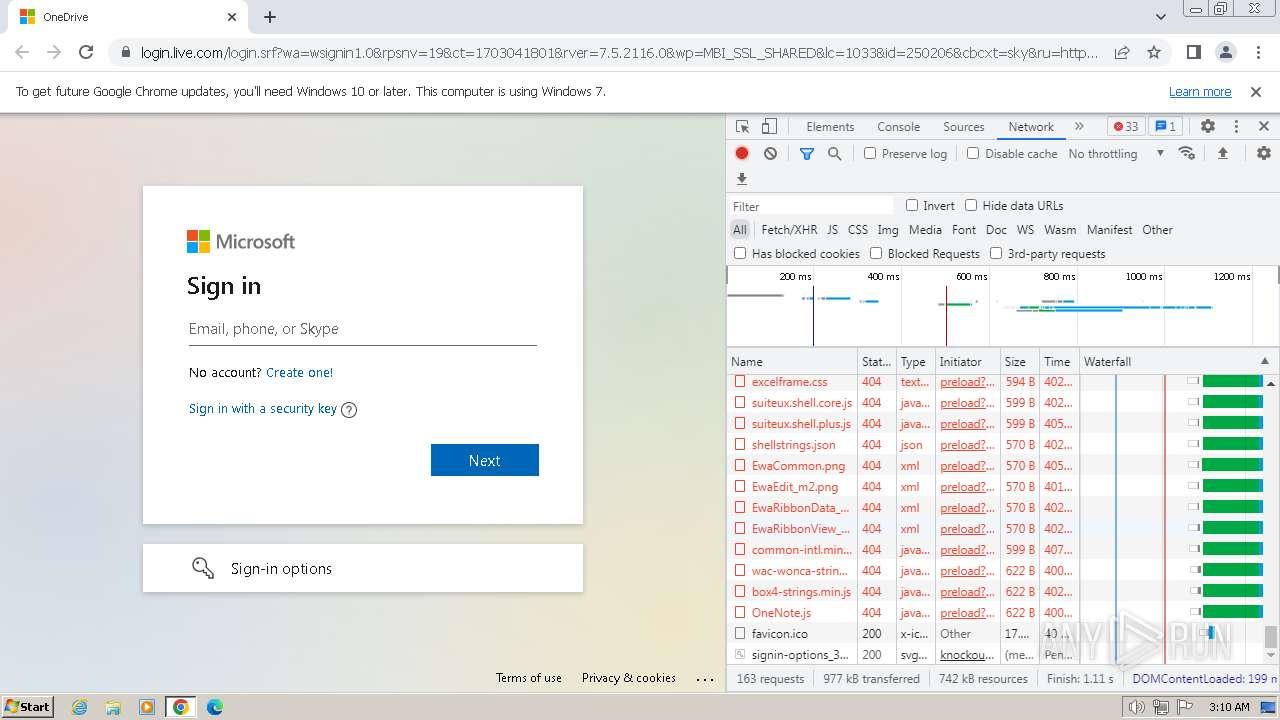
Task: Click the share page icon
Action: [x=1122, y=52]
